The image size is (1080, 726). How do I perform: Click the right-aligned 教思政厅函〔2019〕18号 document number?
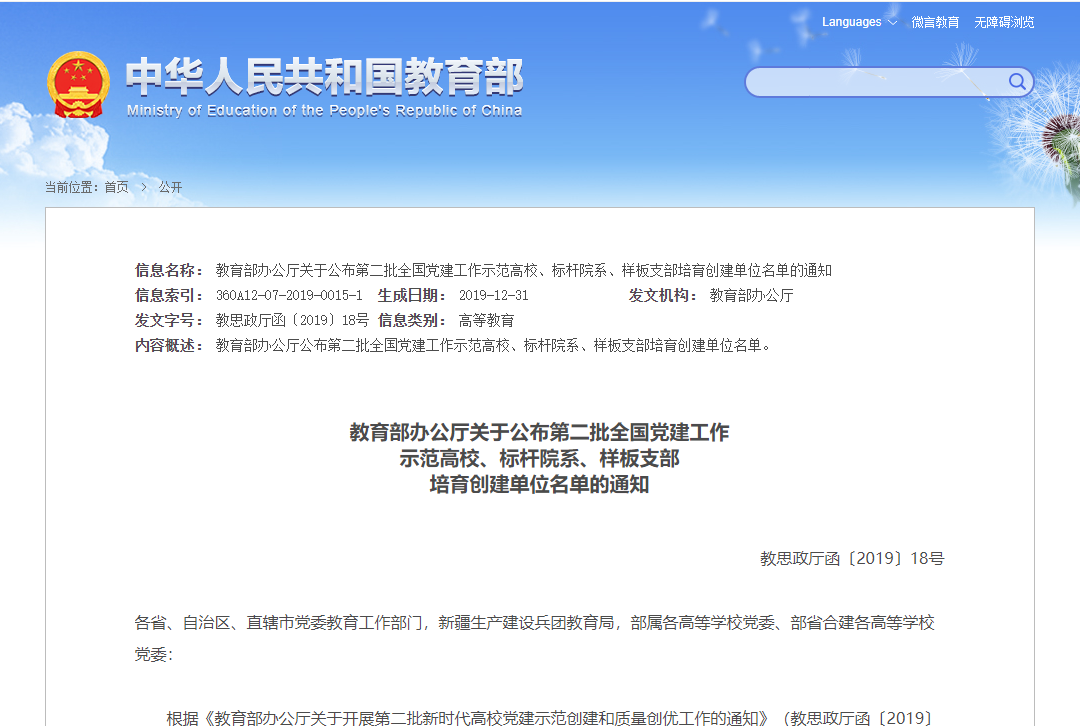pos(851,558)
